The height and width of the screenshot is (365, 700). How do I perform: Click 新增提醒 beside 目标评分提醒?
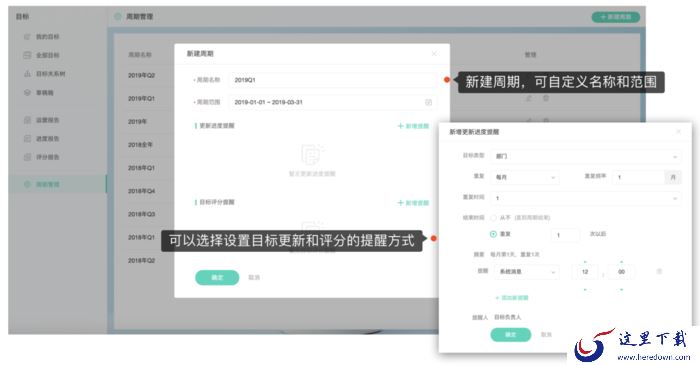coord(413,203)
